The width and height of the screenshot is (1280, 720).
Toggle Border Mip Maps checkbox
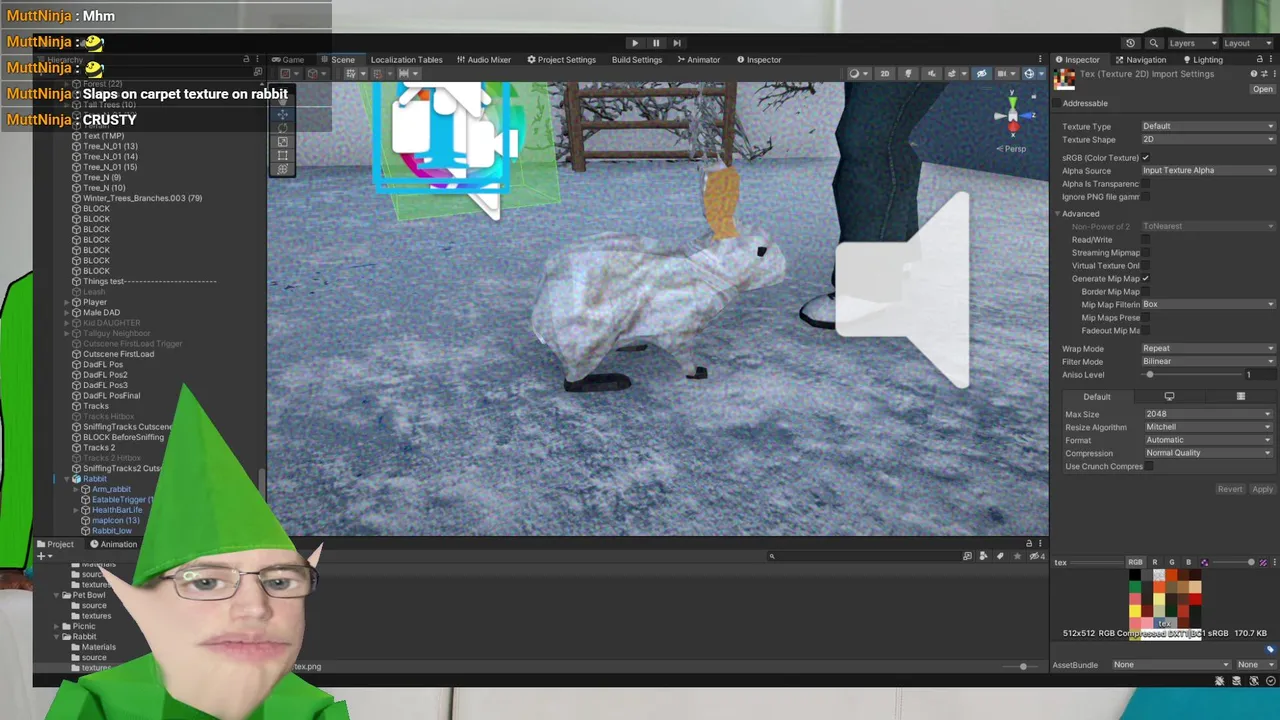1146,292
